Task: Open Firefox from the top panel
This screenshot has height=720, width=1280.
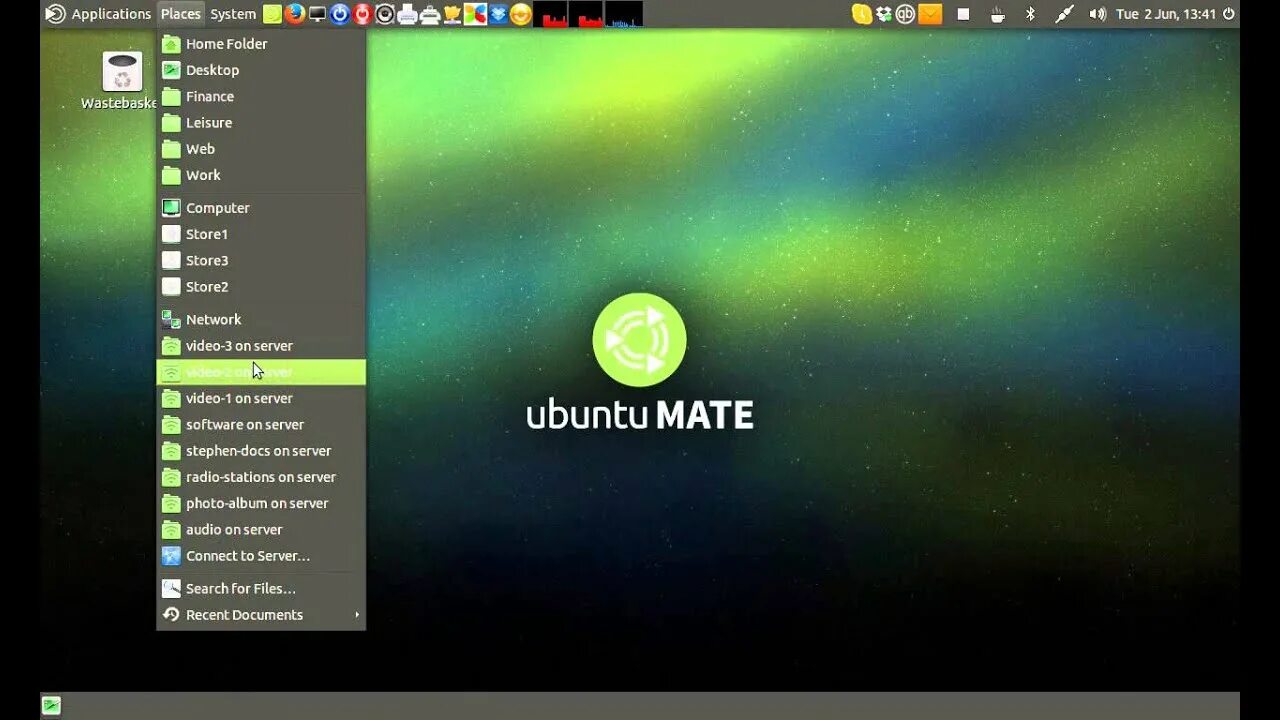Action: coord(294,14)
